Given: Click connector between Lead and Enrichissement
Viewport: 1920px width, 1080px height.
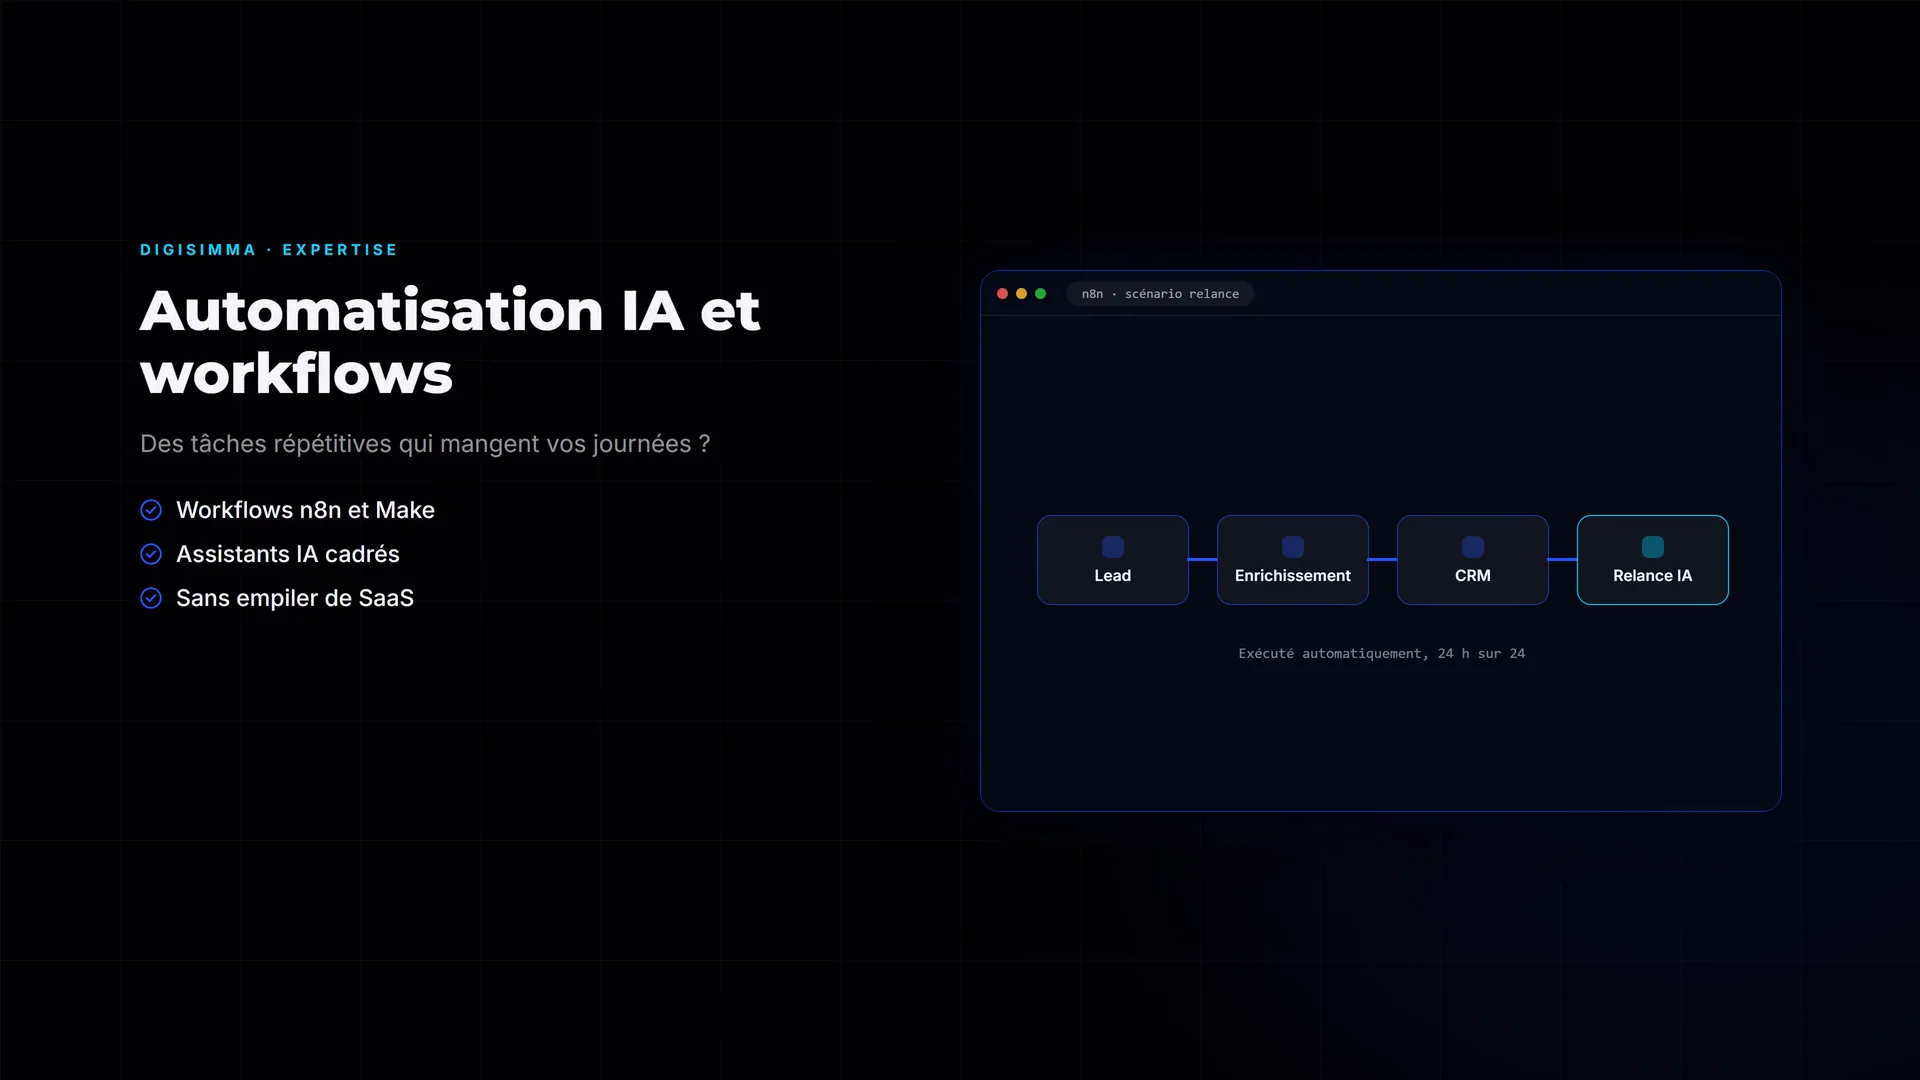Looking at the screenshot, I should [1202, 560].
